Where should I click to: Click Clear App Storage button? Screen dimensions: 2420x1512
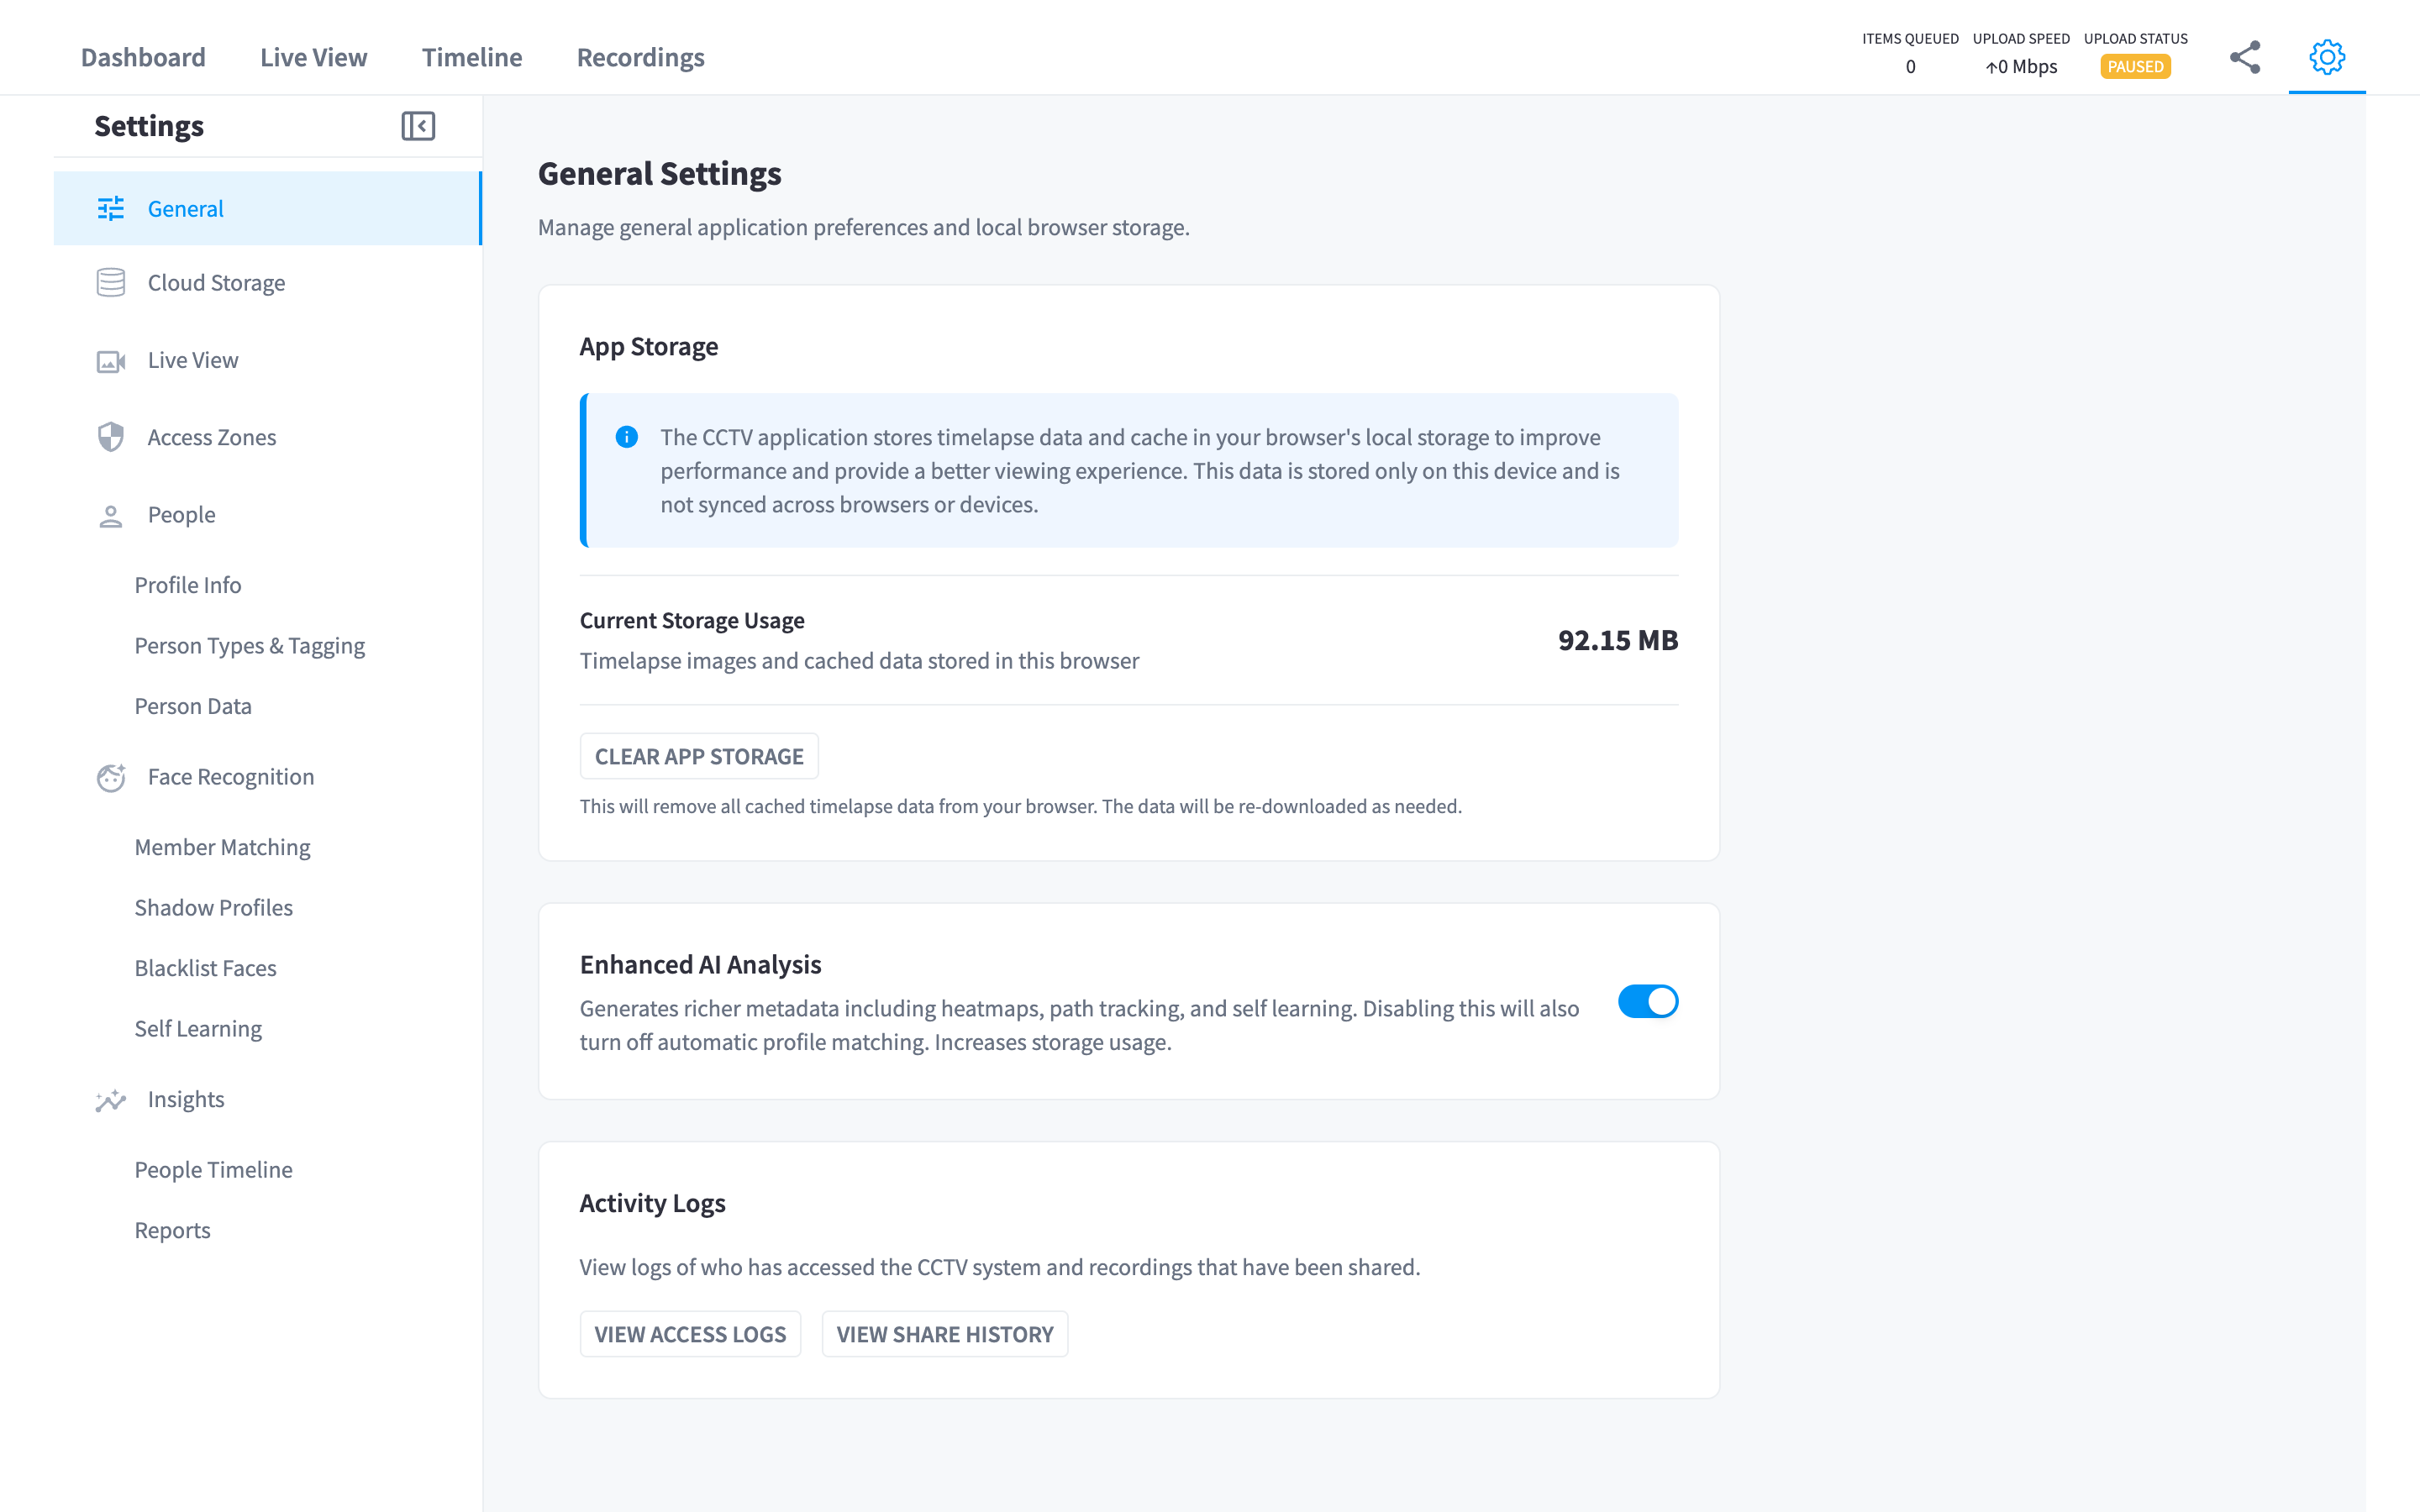[x=699, y=756]
